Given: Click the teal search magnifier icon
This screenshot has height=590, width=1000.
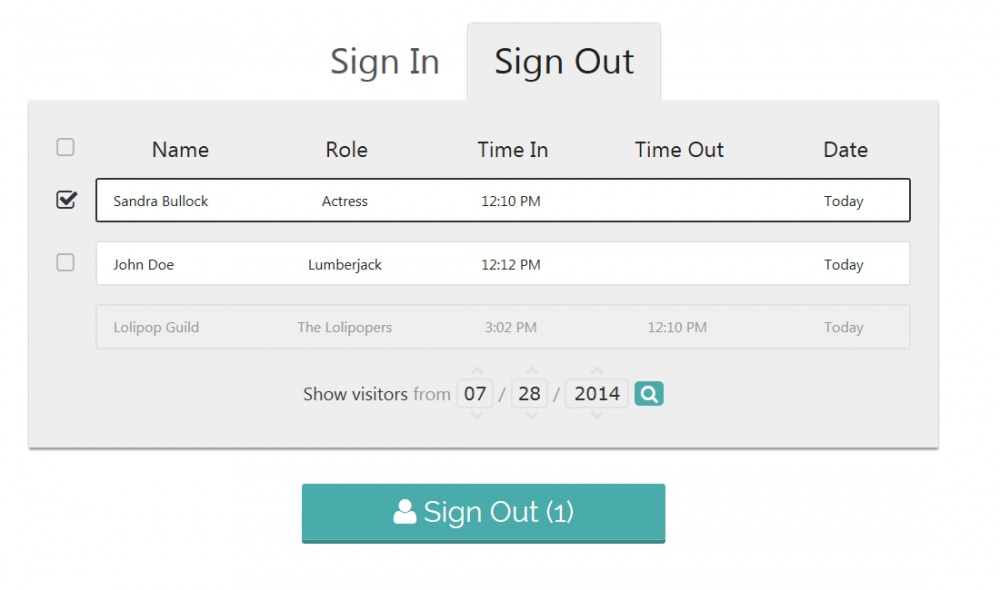Looking at the screenshot, I should 649,394.
